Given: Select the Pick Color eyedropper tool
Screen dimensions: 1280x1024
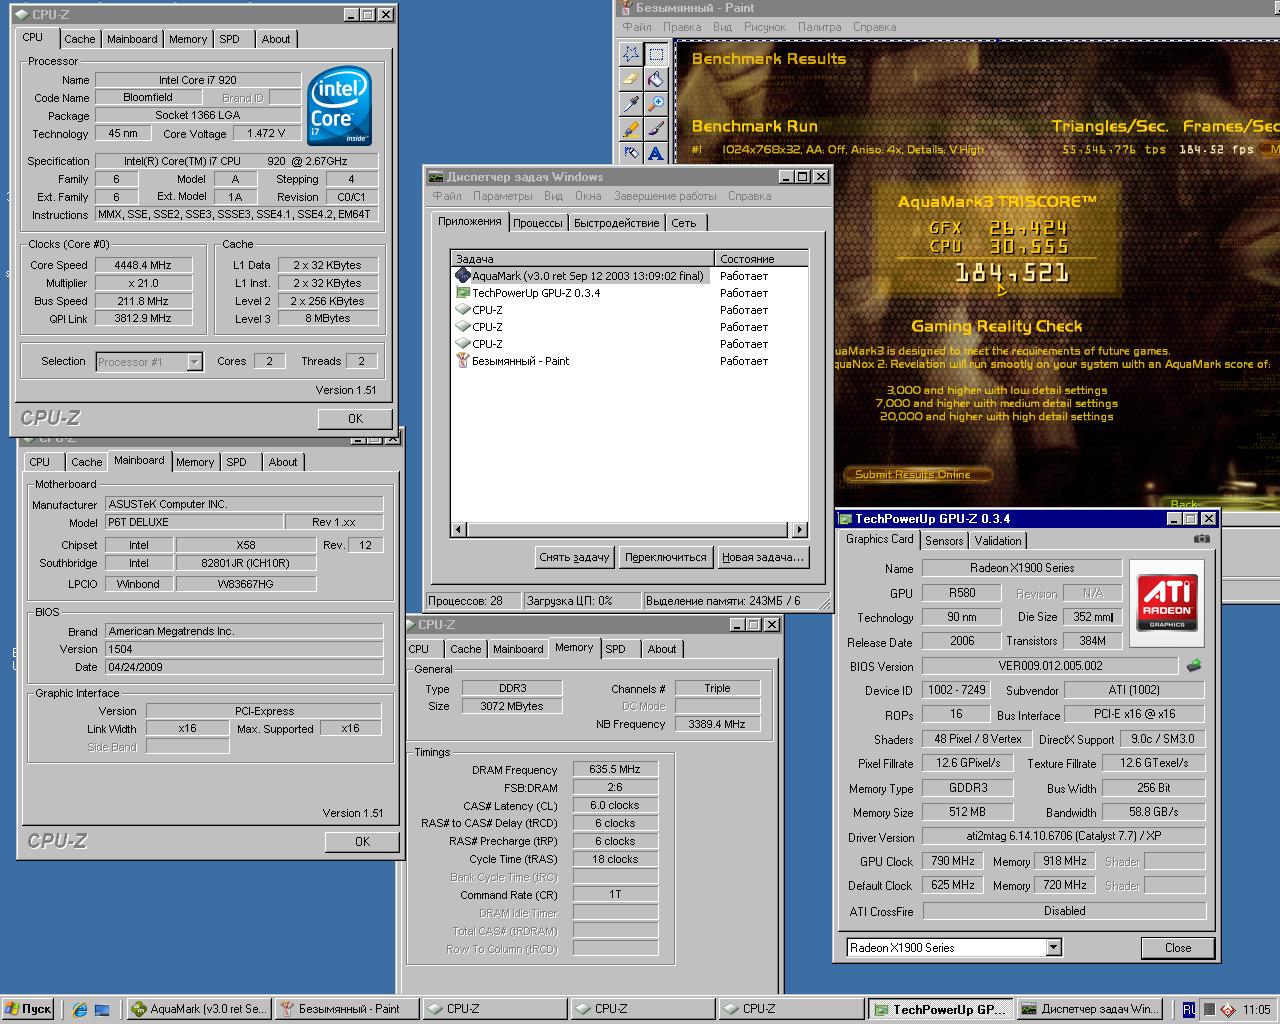Looking at the screenshot, I should click(x=631, y=103).
